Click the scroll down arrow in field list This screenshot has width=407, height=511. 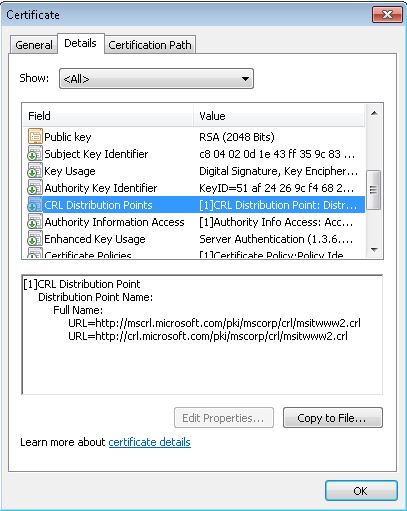374,250
